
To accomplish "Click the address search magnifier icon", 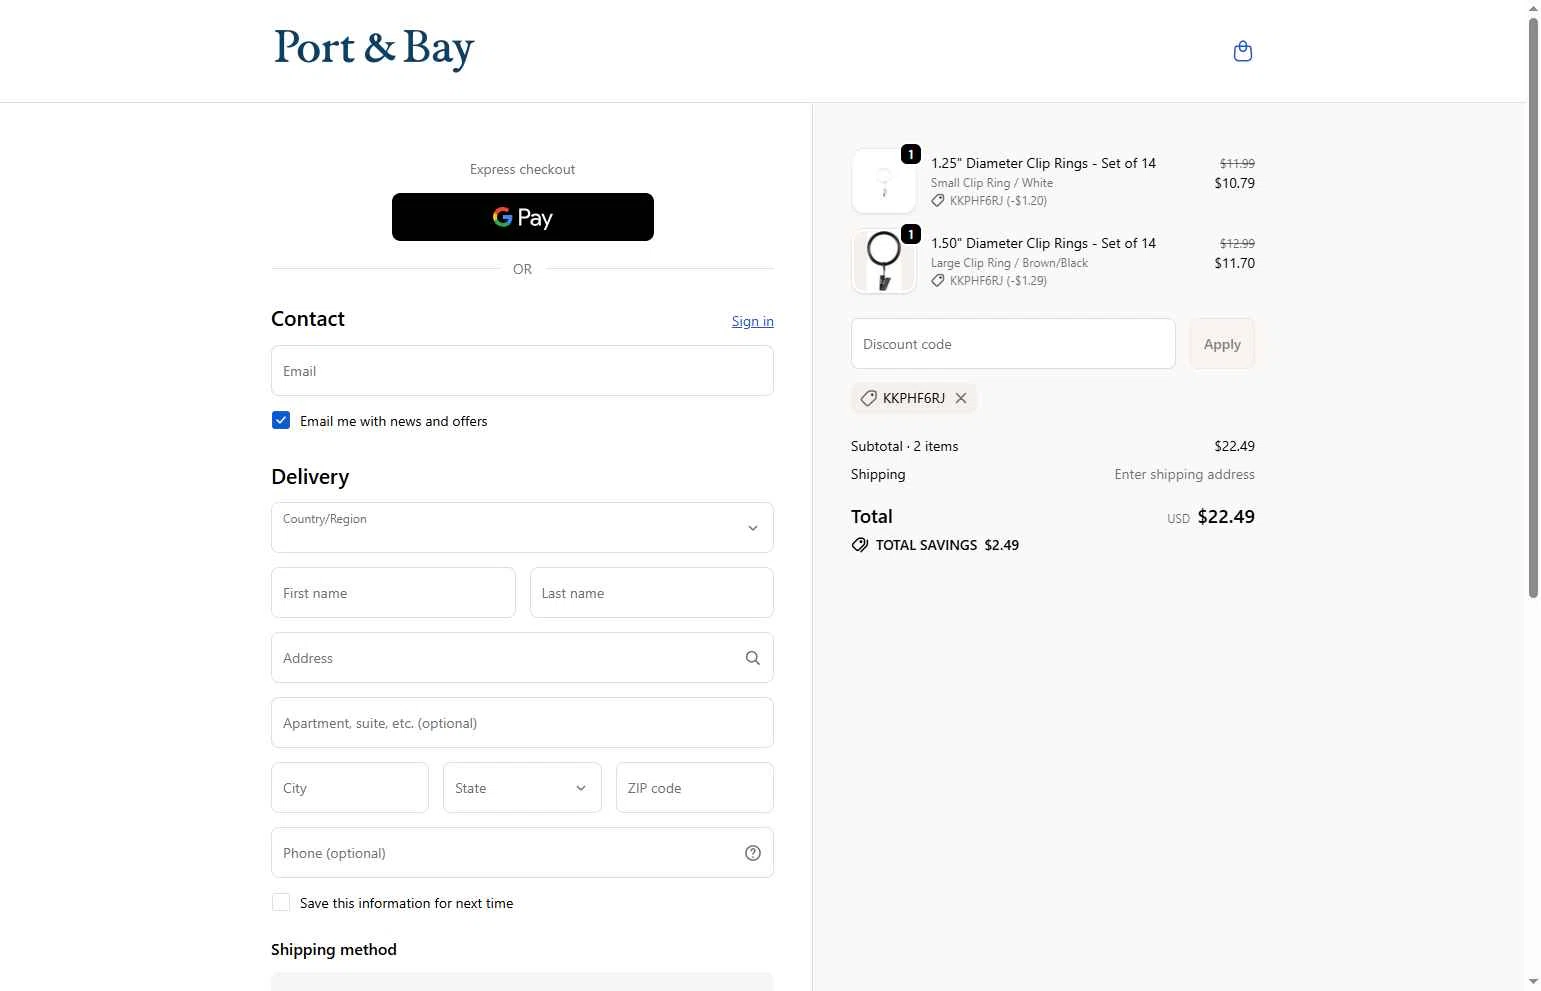I will pyautogui.click(x=753, y=658).
